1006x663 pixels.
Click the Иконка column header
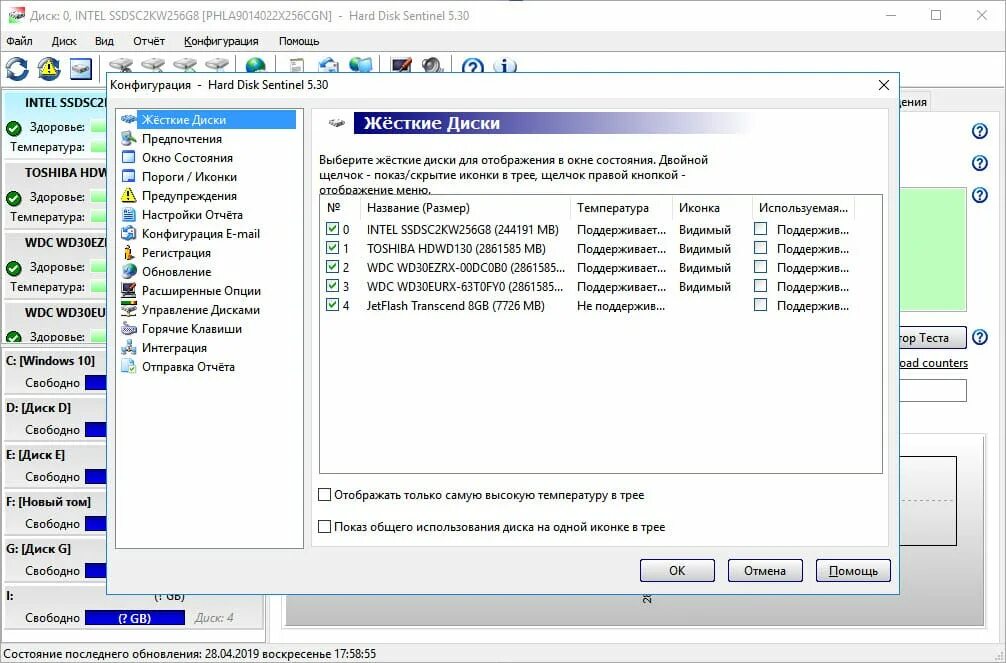point(712,208)
